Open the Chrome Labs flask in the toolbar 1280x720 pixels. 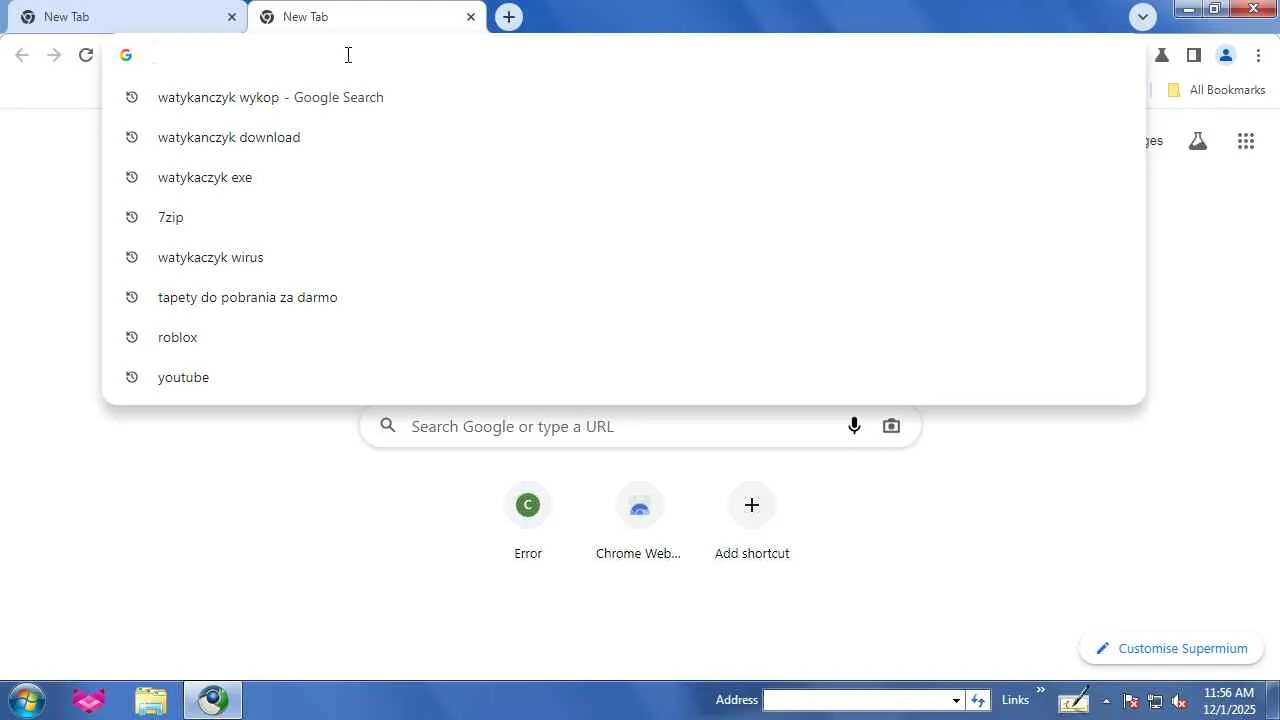tap(1162, 55)
